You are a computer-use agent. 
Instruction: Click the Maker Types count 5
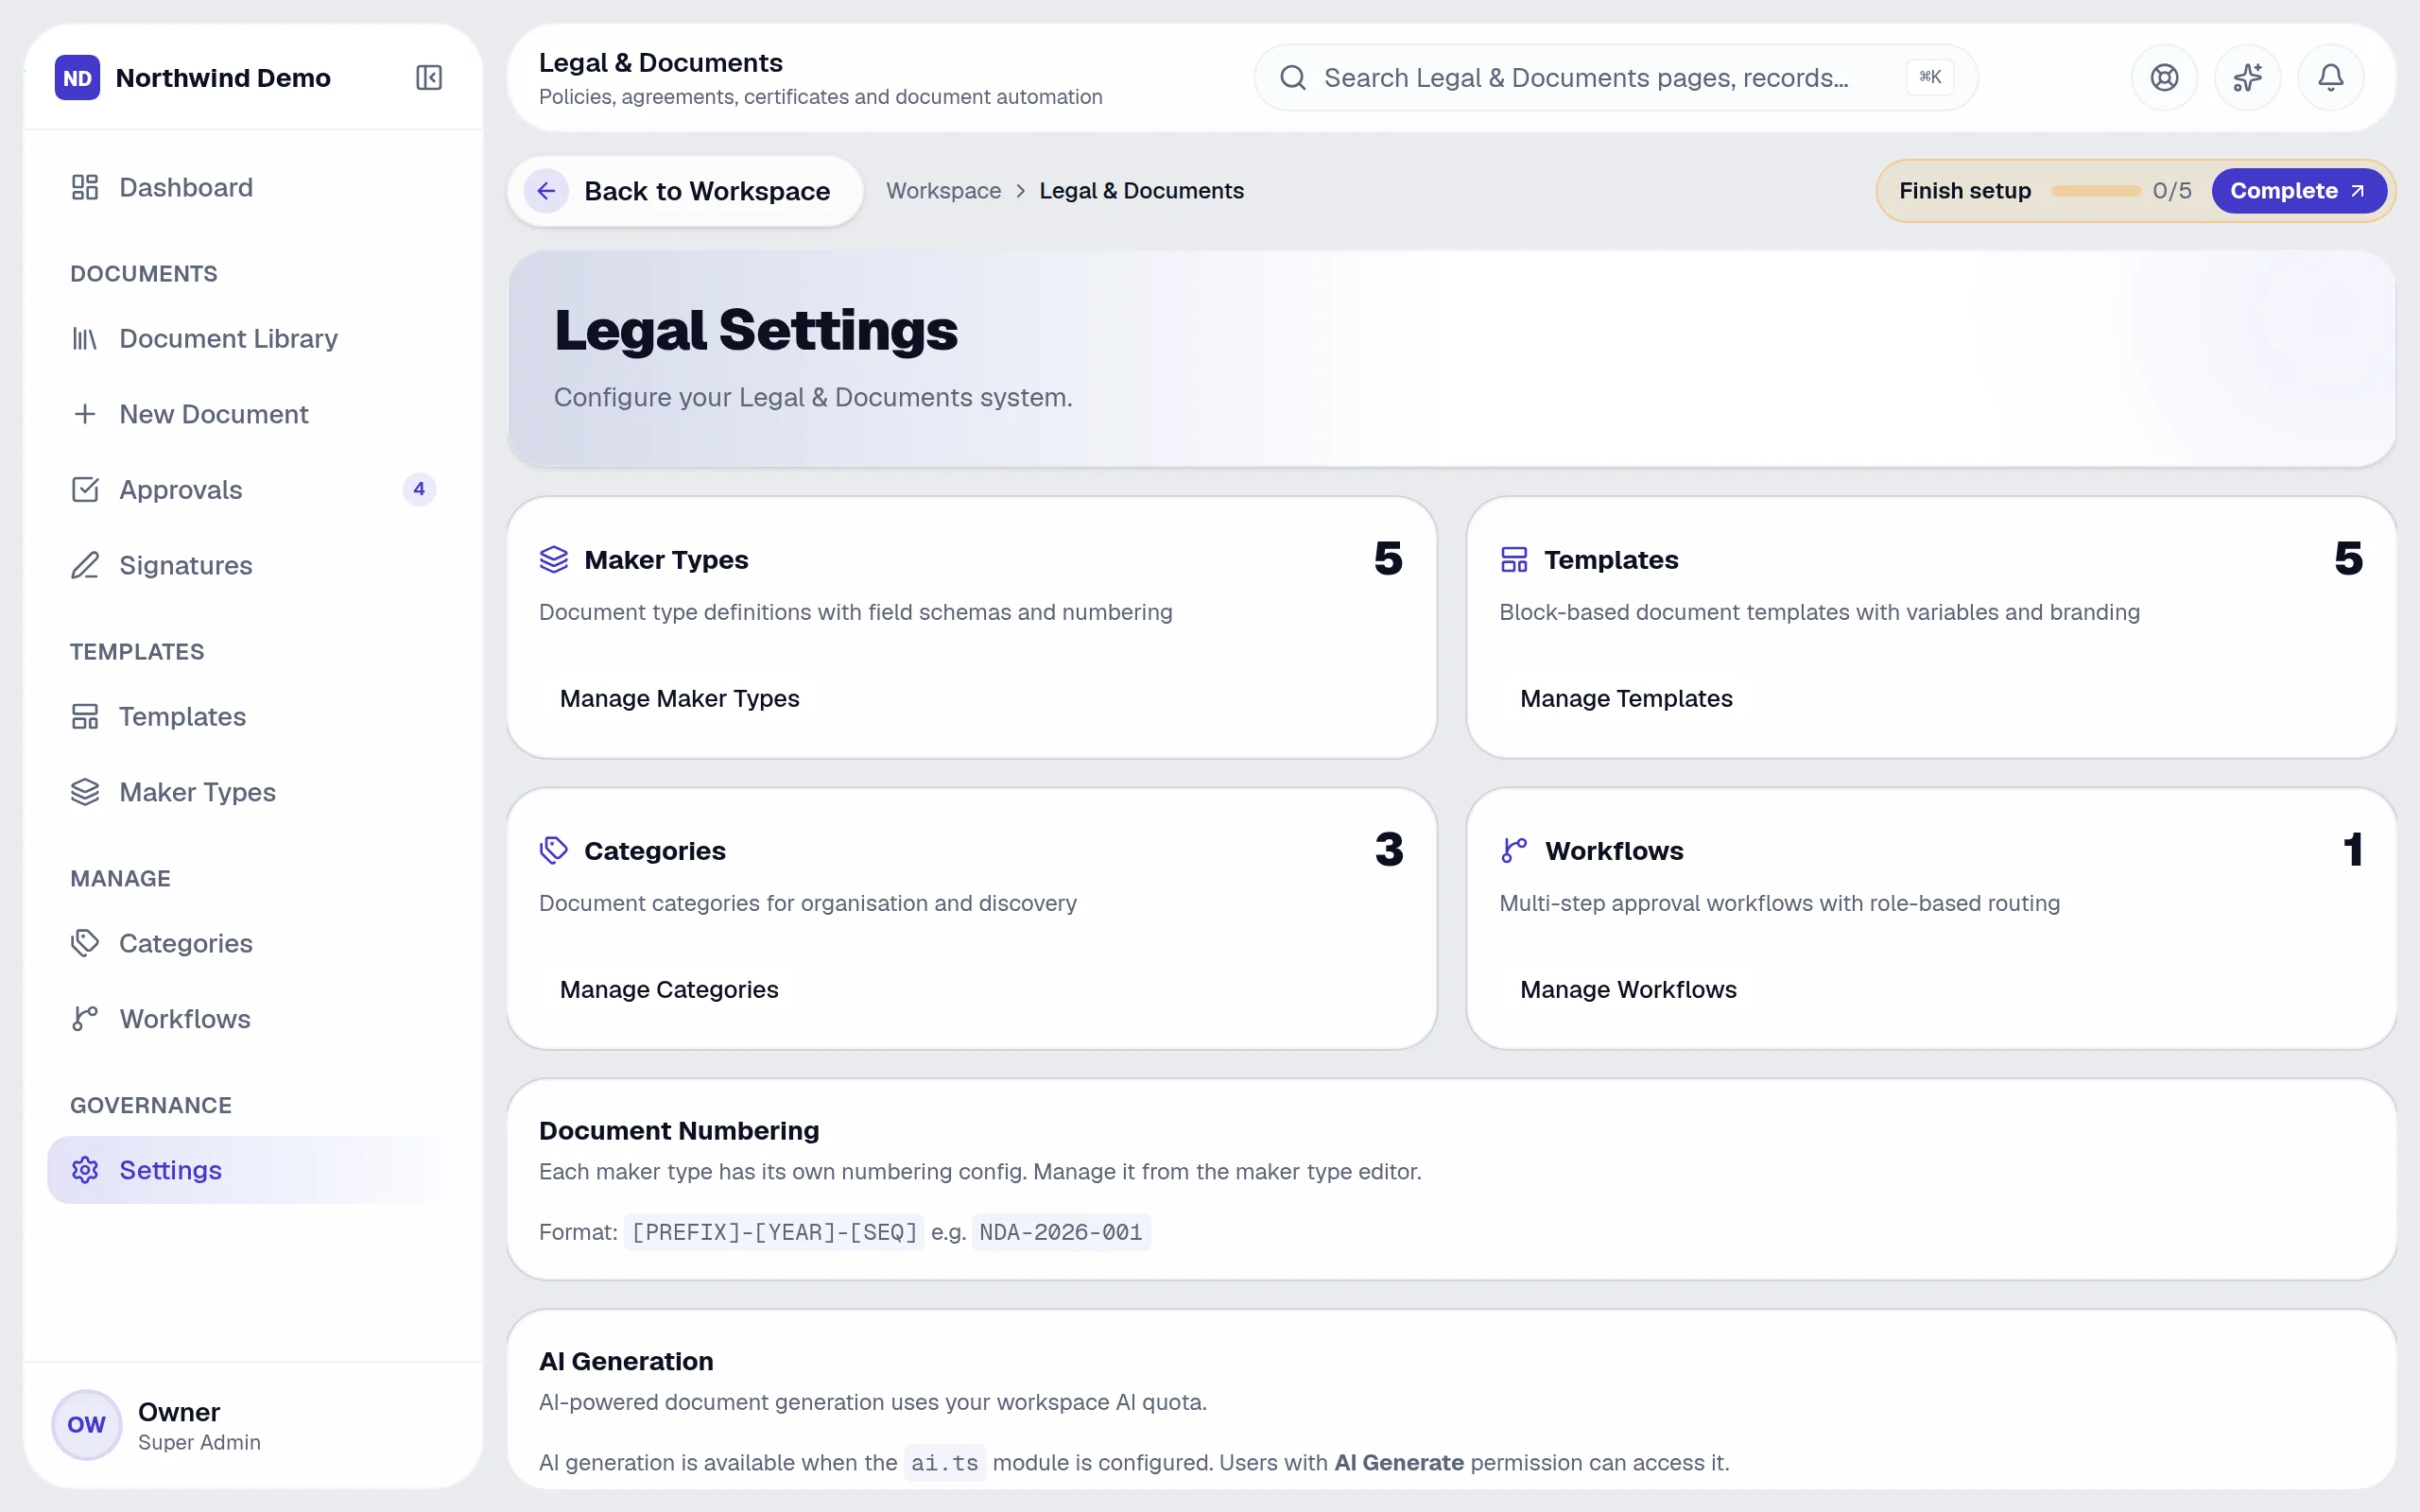pyautogui.click(x=1388, y=558)
